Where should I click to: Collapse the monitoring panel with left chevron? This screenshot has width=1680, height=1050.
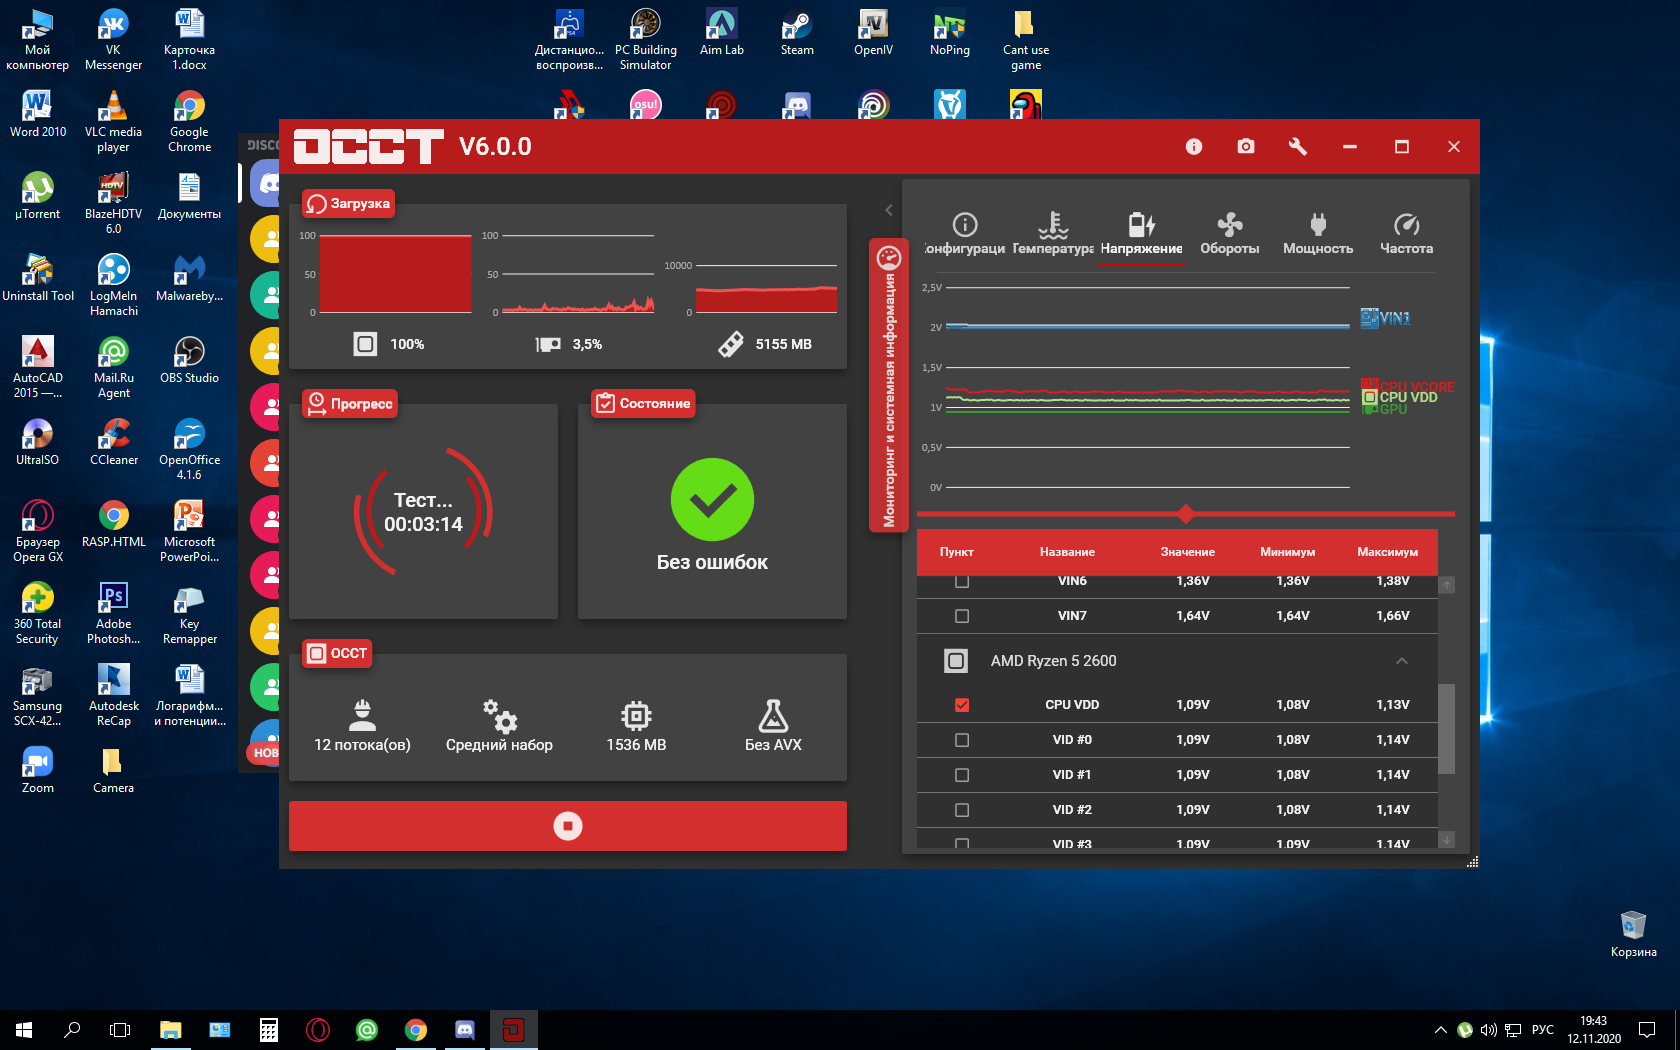click(888, 210)
